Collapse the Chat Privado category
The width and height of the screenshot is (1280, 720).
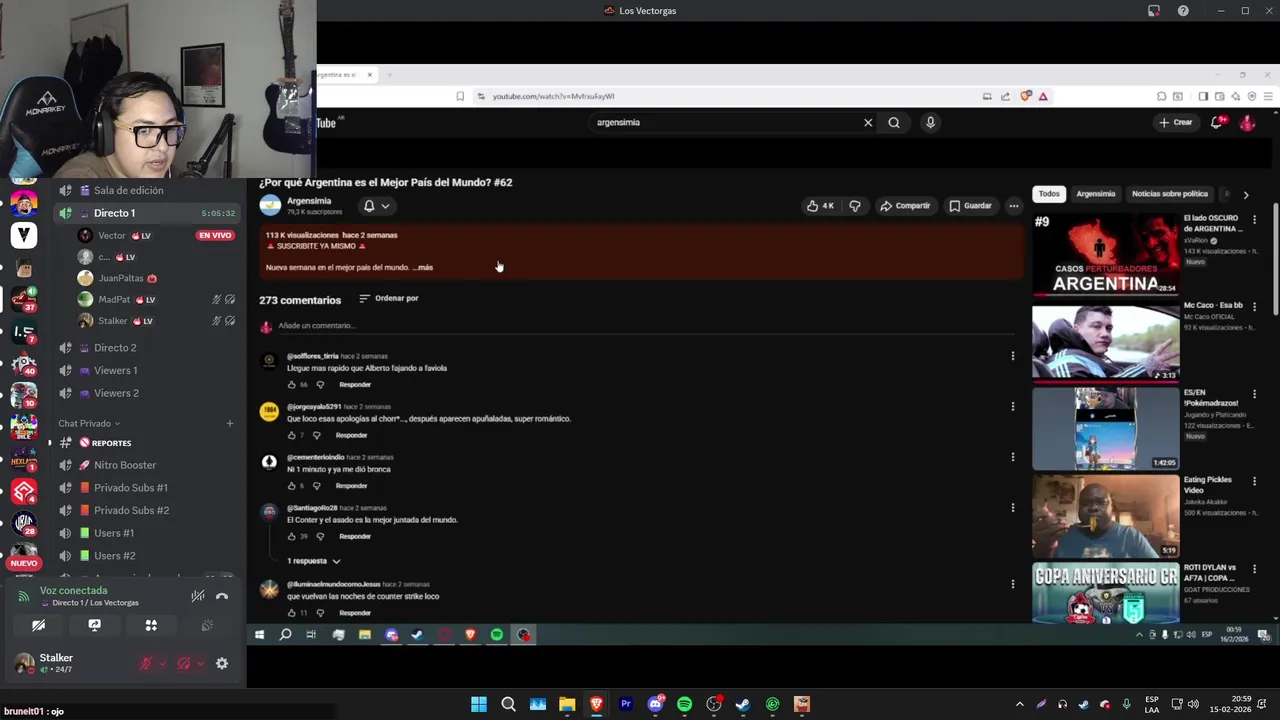(x=88, y=423)
